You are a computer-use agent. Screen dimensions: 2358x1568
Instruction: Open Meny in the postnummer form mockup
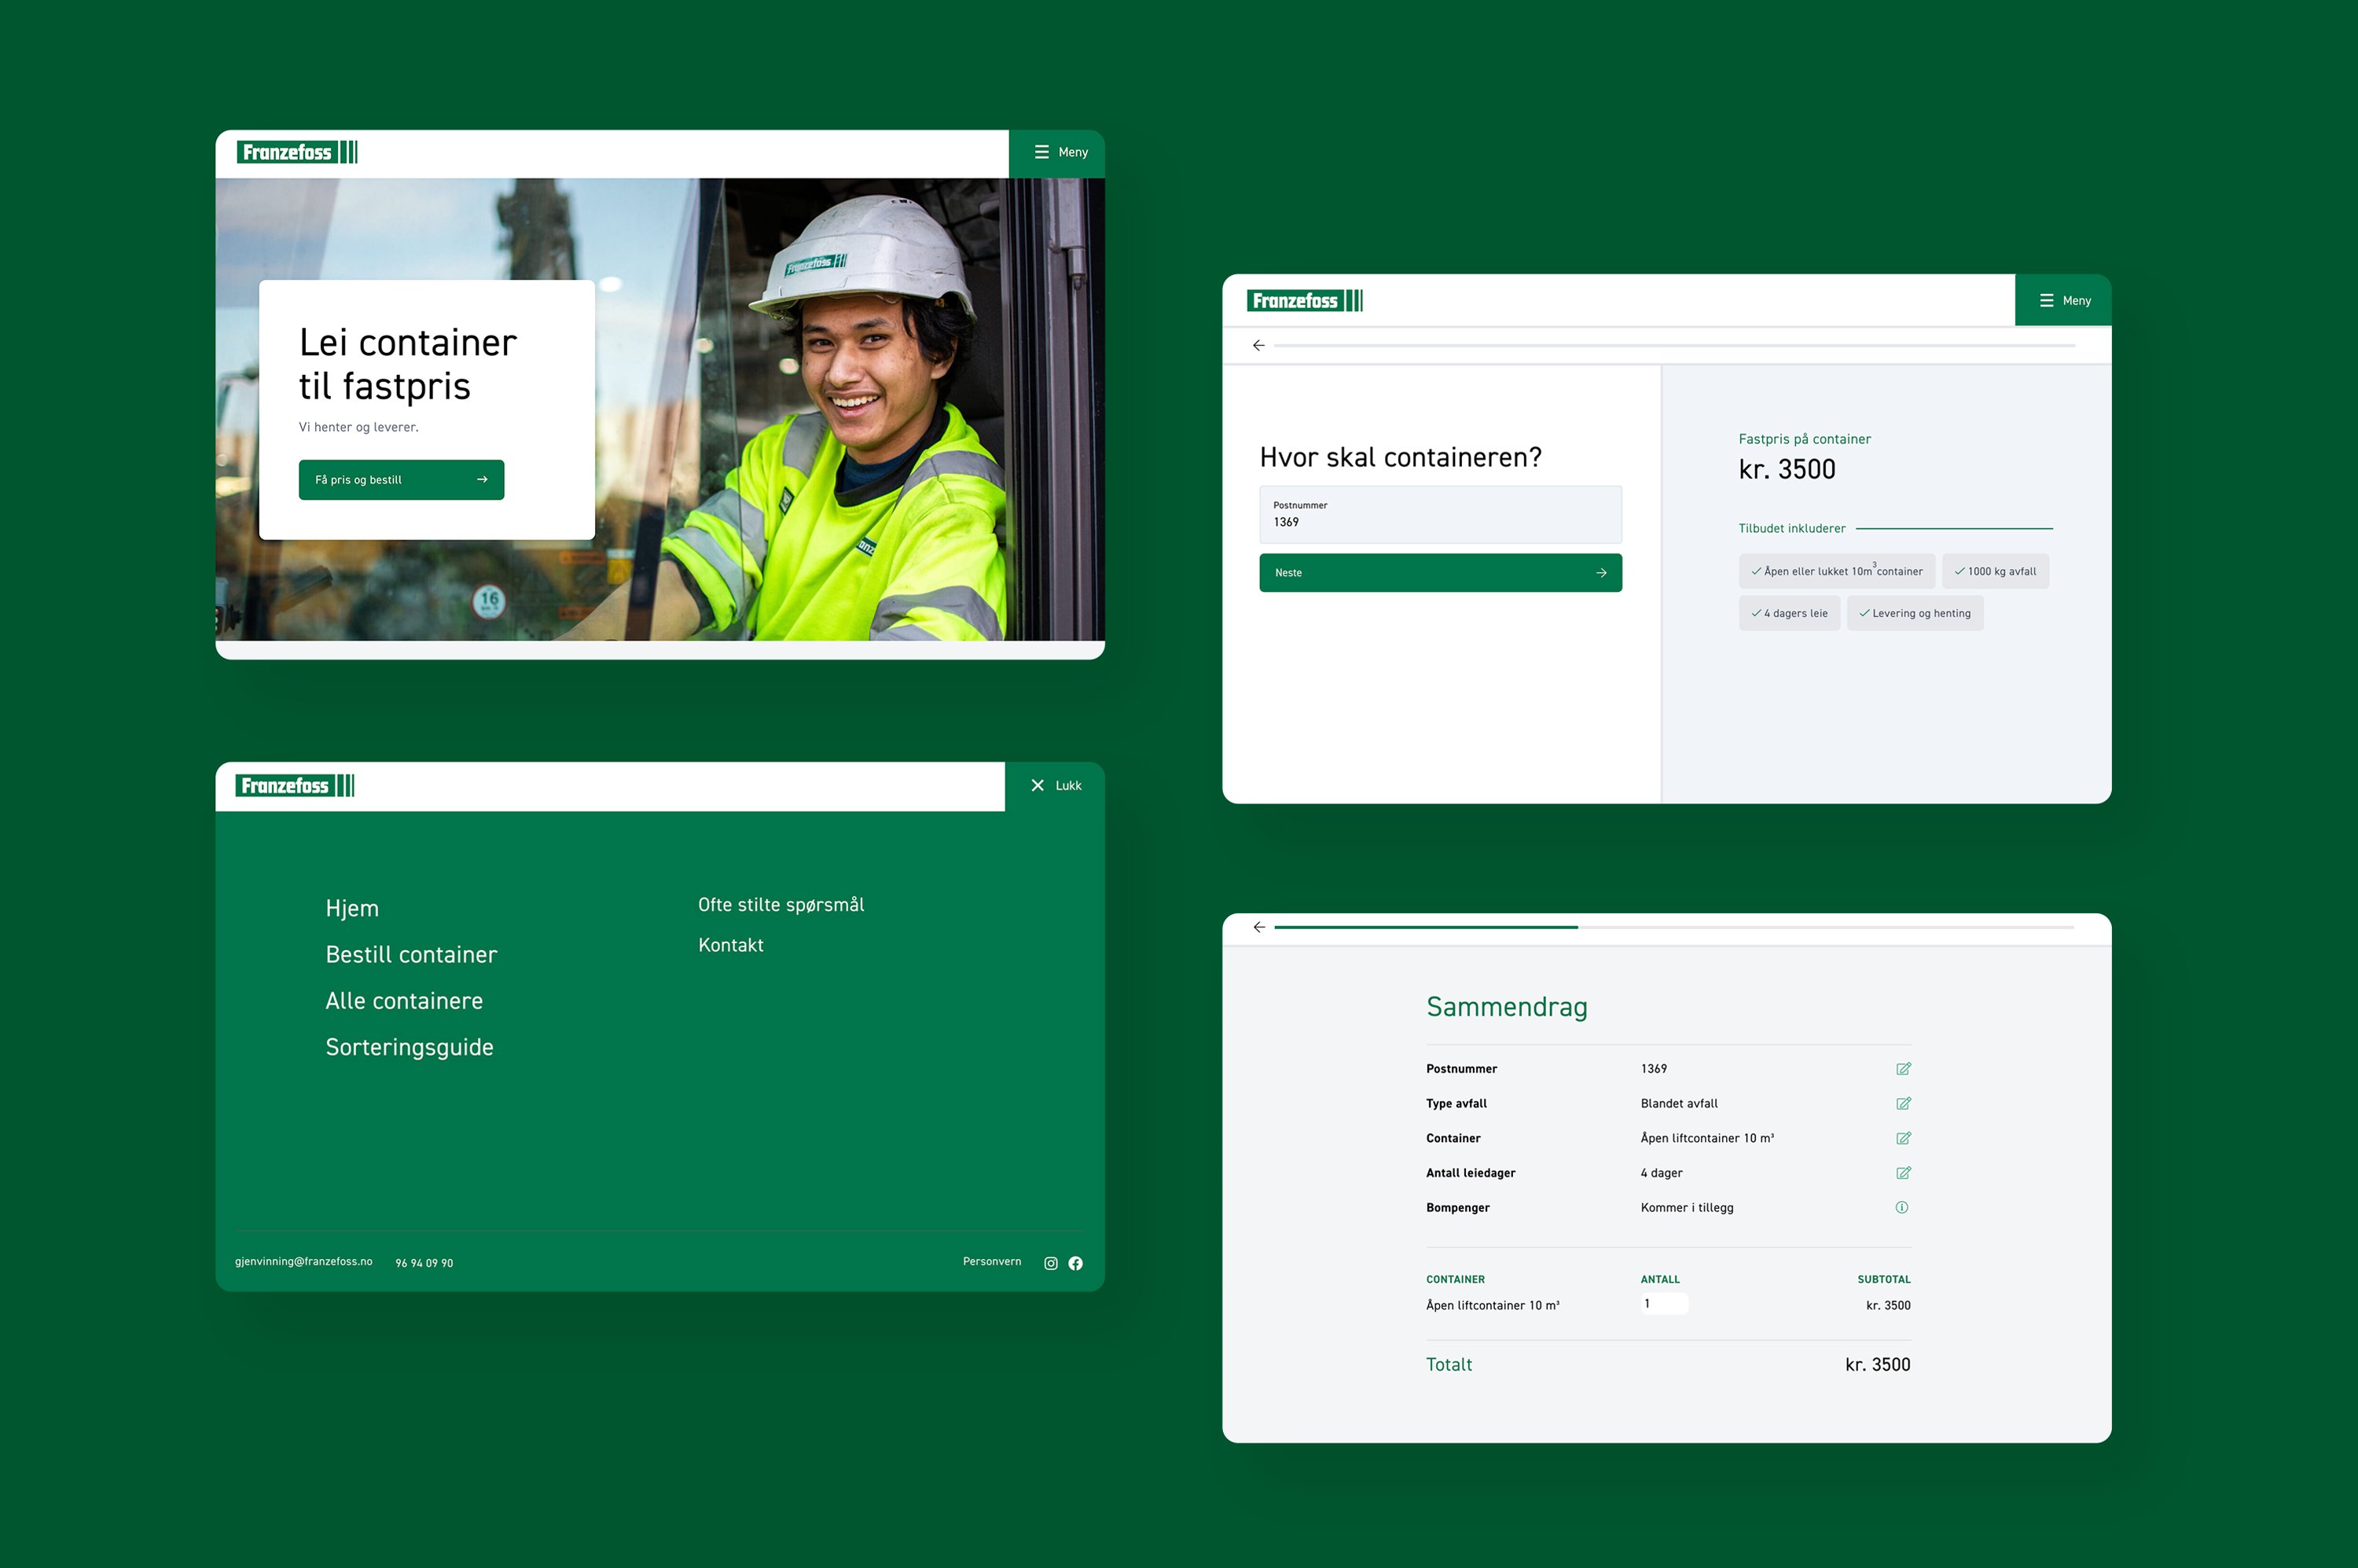point(2063,300)
